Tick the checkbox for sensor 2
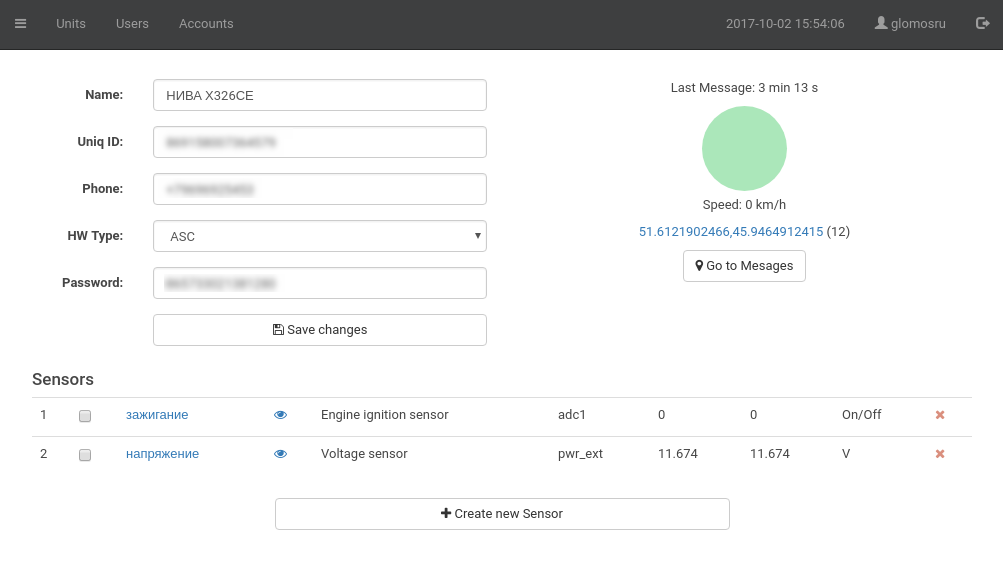 pos(85,455)
